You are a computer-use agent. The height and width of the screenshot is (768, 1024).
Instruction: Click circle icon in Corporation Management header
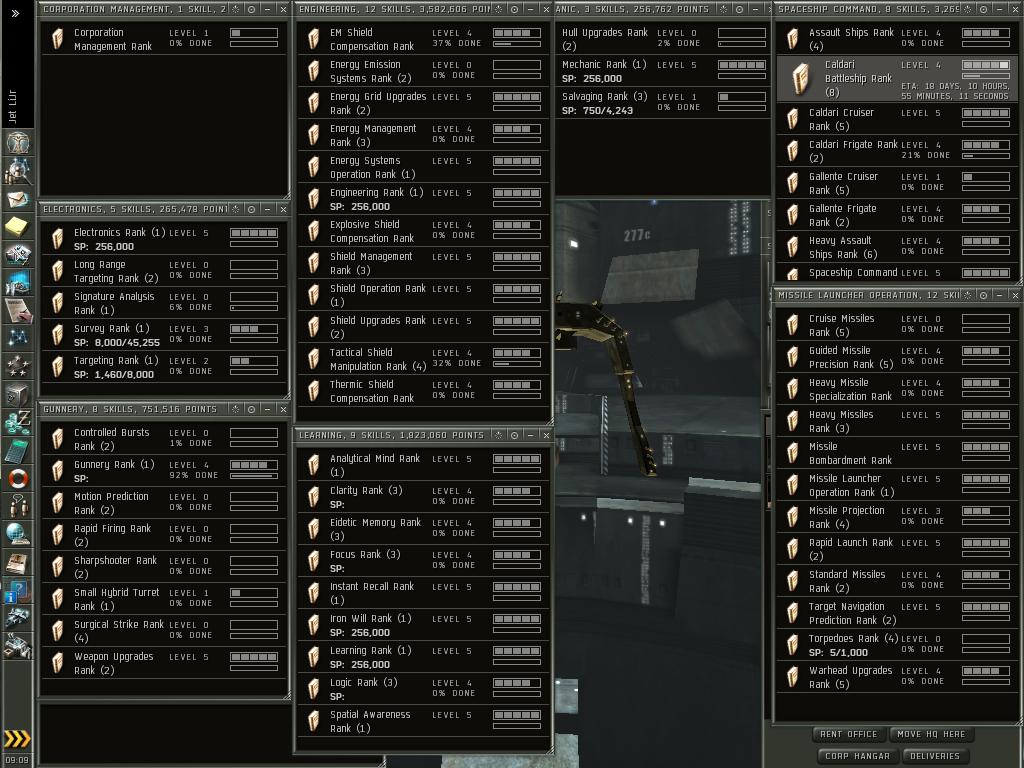pyautogui.click(x=251, y=9)
